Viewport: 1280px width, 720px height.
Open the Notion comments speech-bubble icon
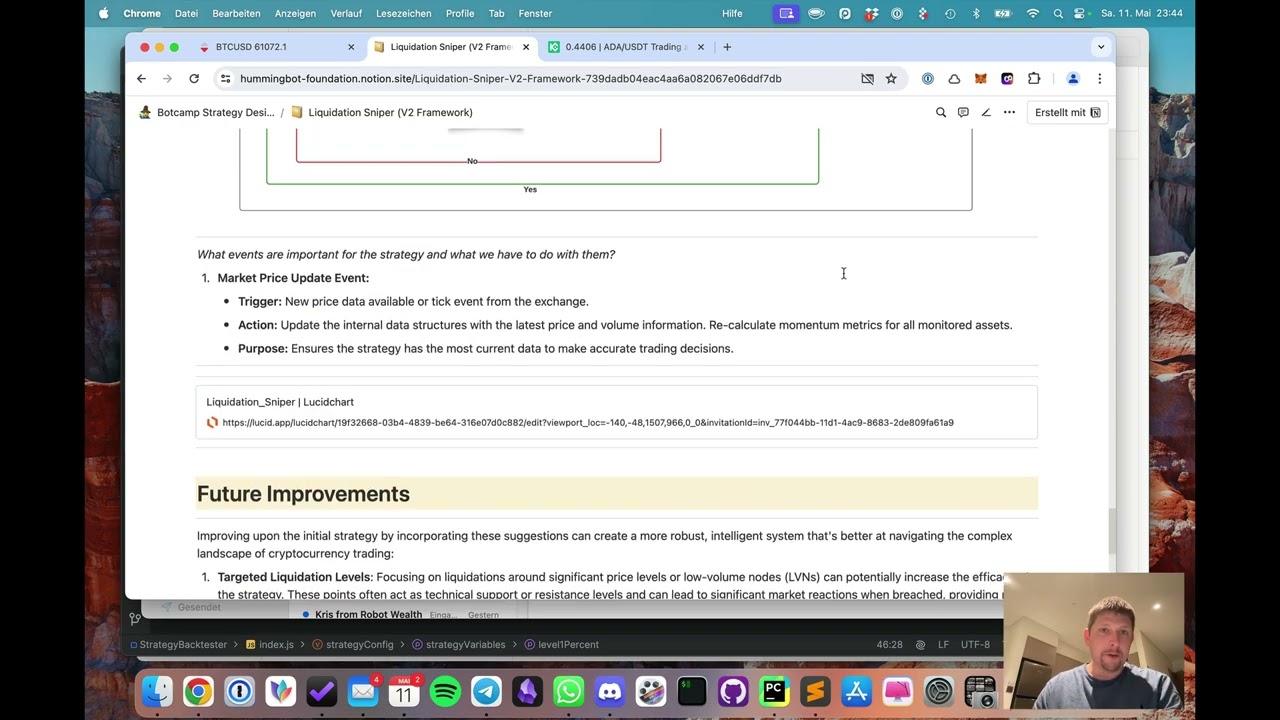click(963, 112)
